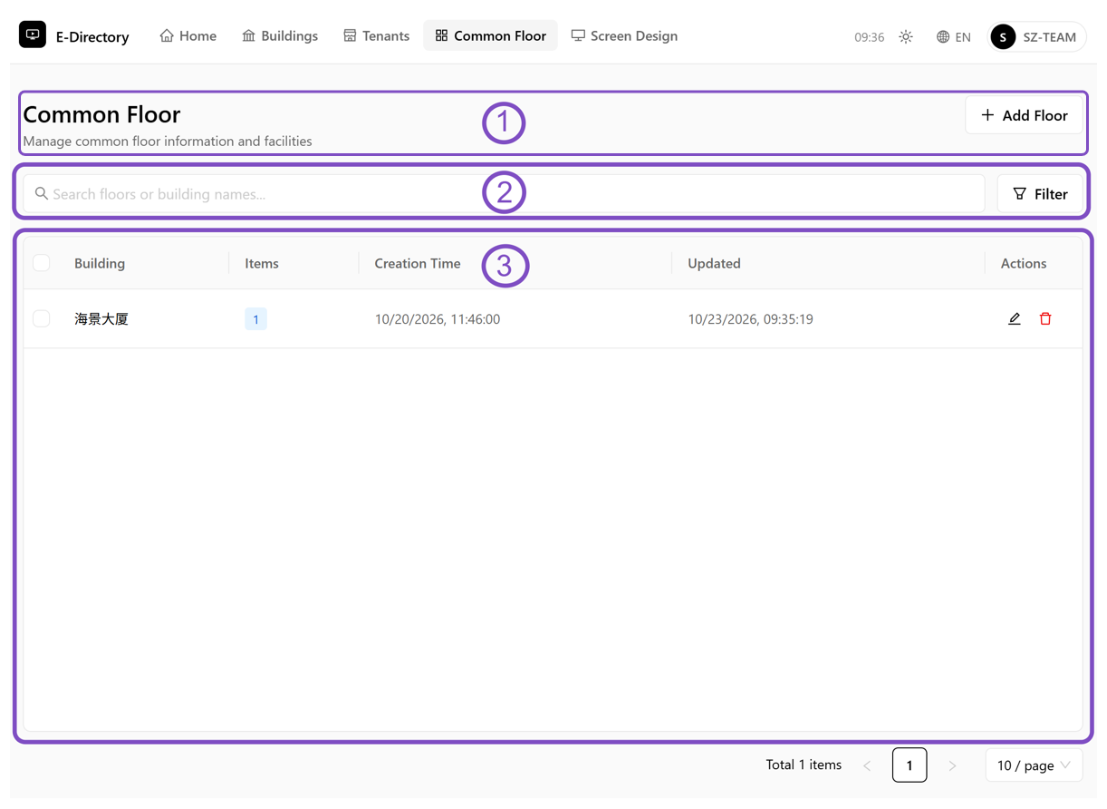Go to previous page arrow
The height and width of the screenshot is (809, 1107).
(867, 765)
